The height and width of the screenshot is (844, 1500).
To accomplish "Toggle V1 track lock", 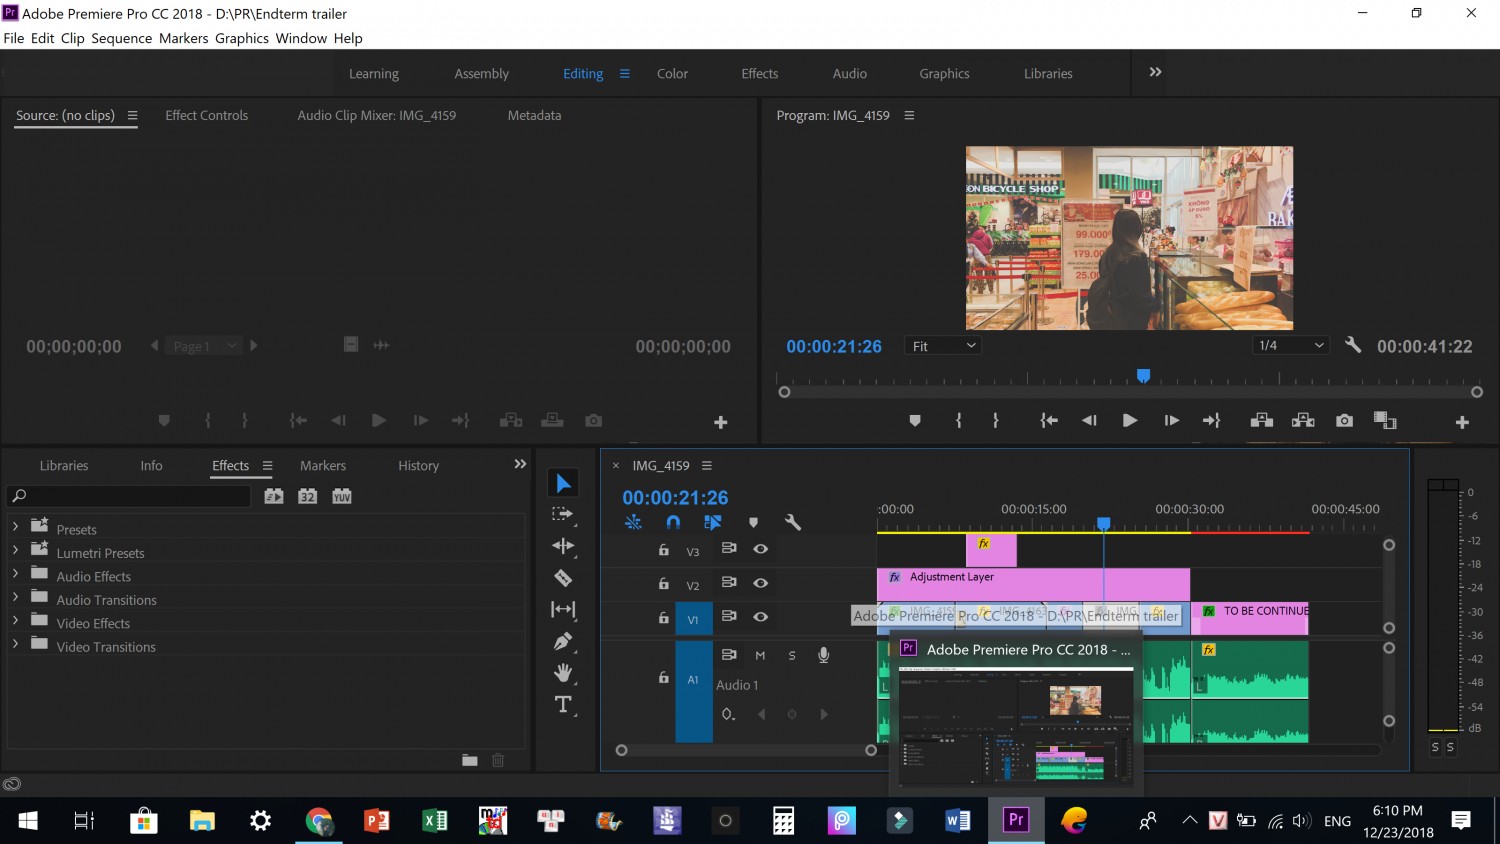I will (663, 618).
